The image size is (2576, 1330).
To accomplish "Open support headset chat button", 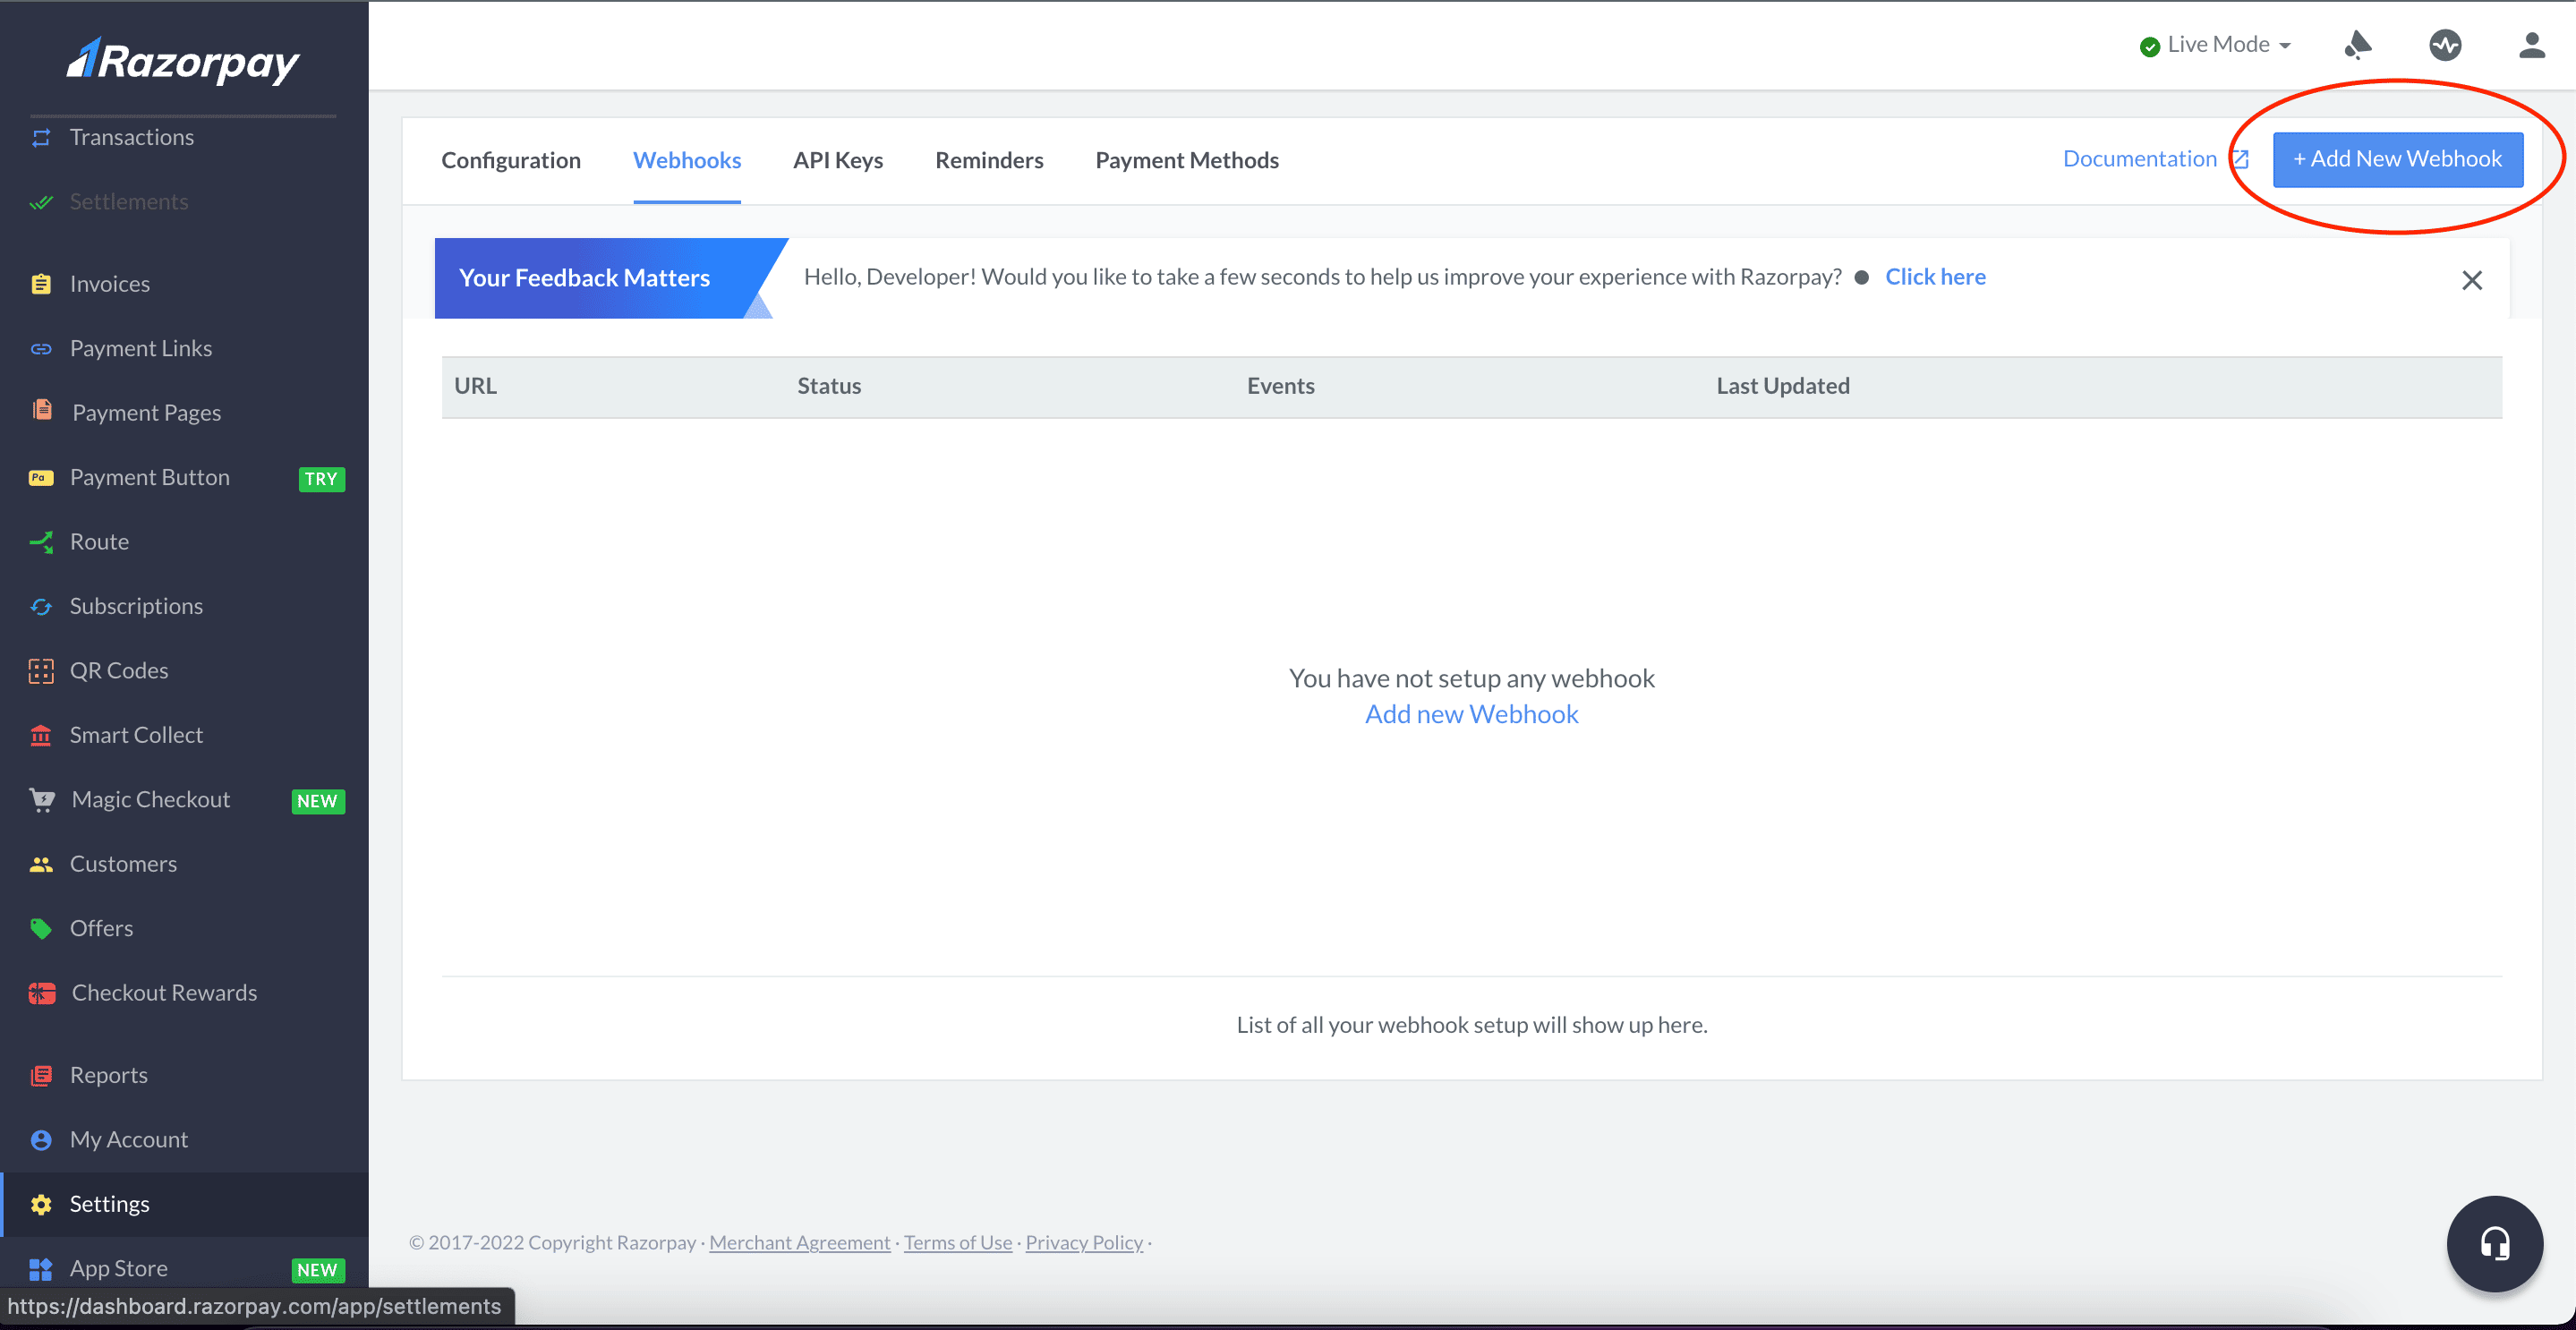I will point(2494,1244).
